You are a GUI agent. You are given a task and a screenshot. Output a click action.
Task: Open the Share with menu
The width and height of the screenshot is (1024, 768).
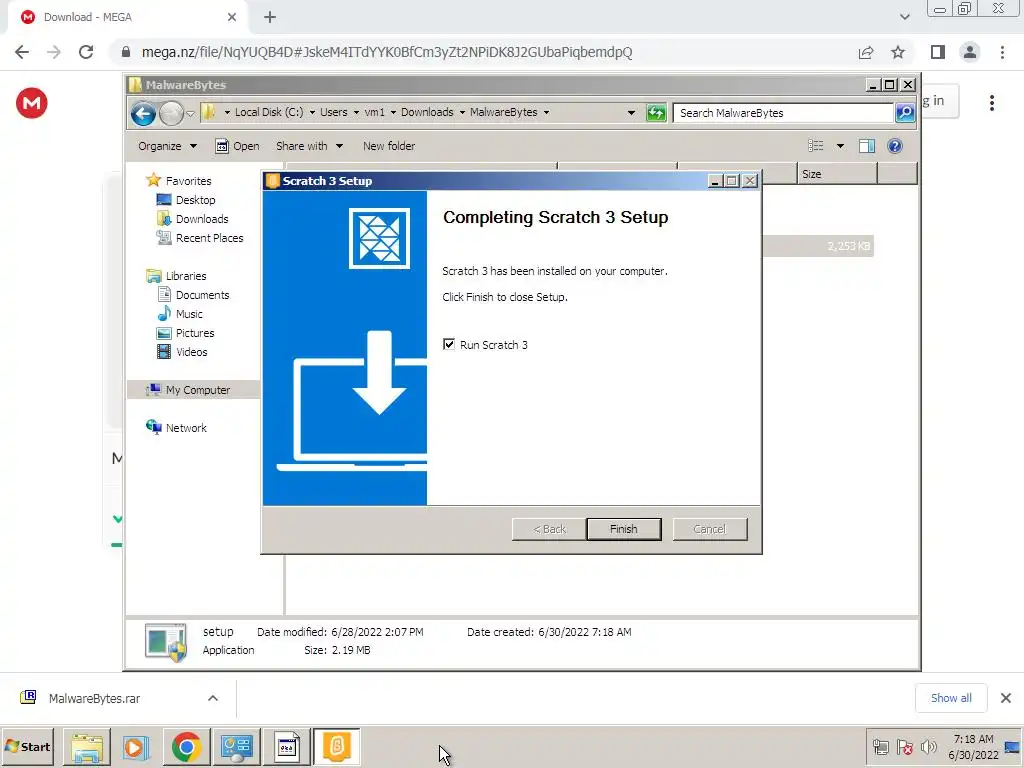[309, 146]
